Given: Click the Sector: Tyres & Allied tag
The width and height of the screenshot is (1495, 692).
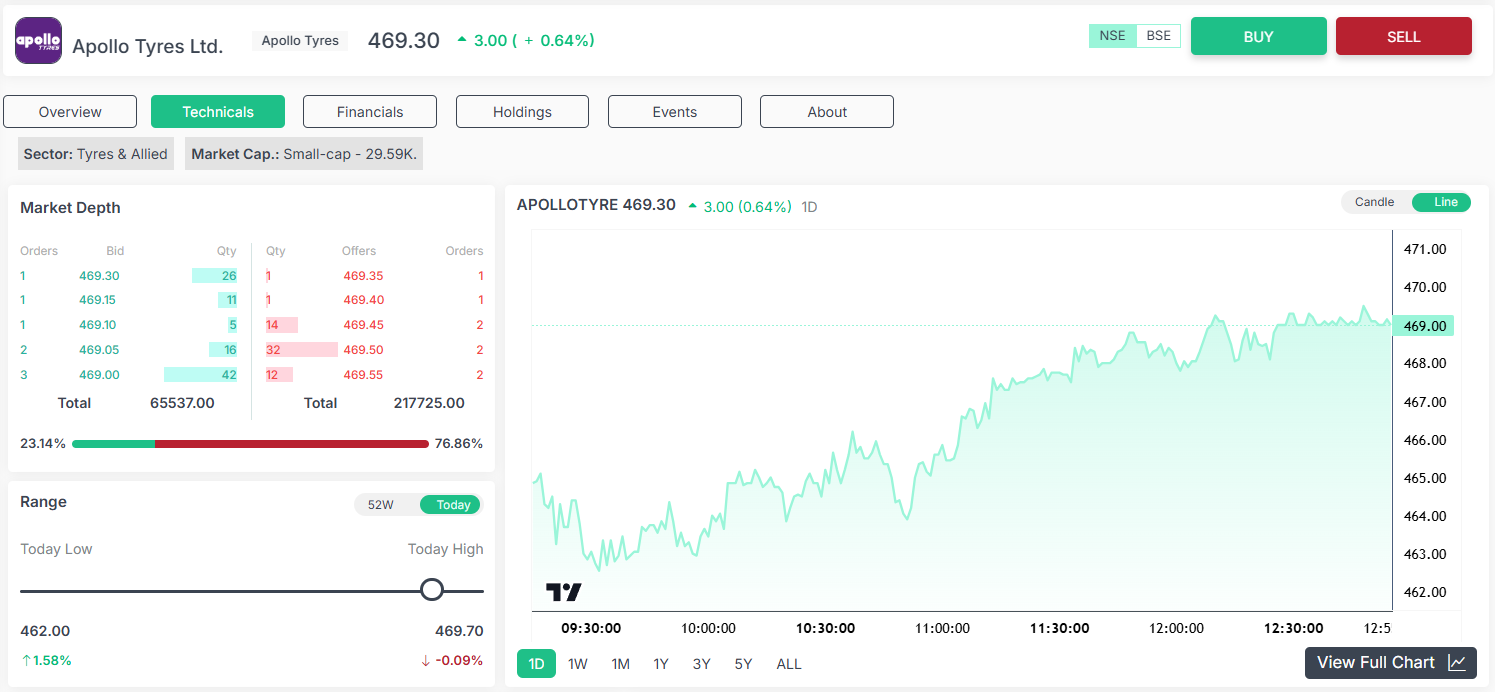Looking at the screenshot, I should pos(96,154).
